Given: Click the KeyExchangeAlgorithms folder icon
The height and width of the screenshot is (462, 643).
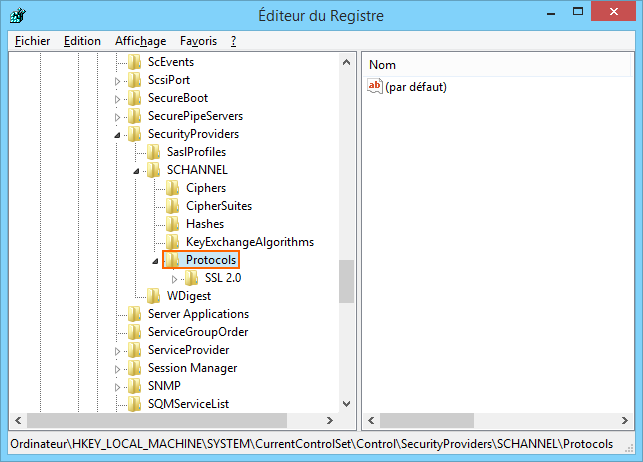Looking at the screenshot, I should tap(173, 242).
